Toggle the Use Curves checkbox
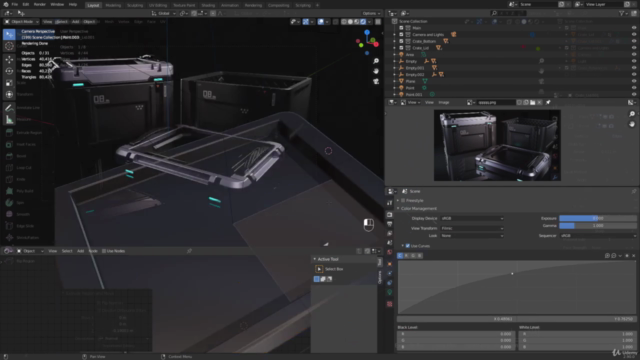 tap(407, 246)
